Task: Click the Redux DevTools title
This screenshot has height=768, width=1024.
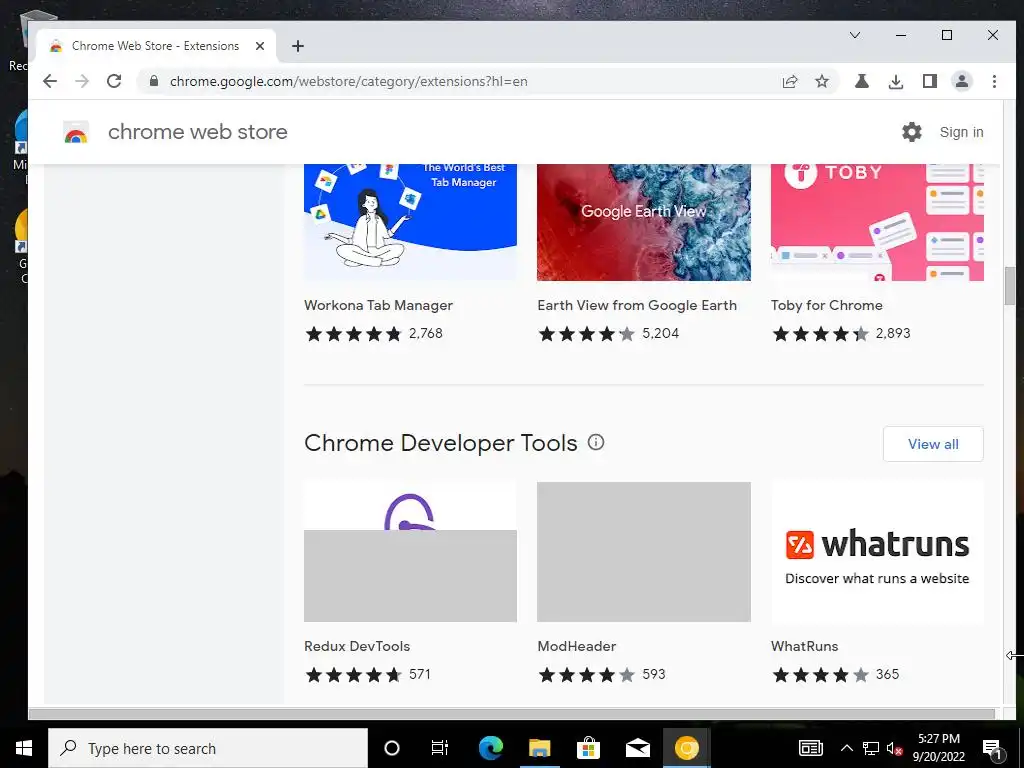Action: coord(357,646)
